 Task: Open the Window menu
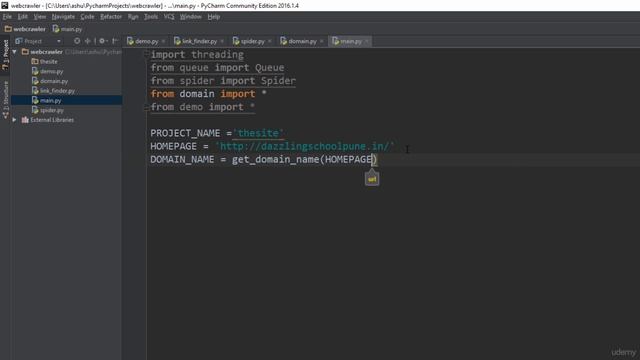(191, 17)
